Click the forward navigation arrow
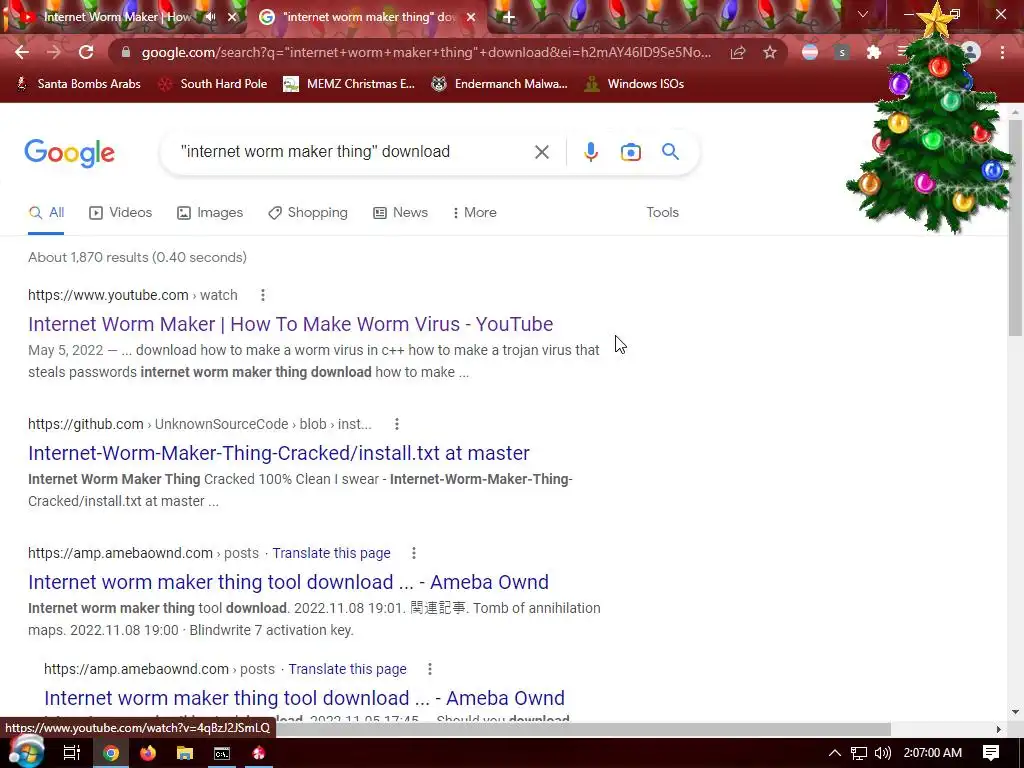Image resolution: width=1024 pixels, height=768 pixels. [x=54, y=52]
